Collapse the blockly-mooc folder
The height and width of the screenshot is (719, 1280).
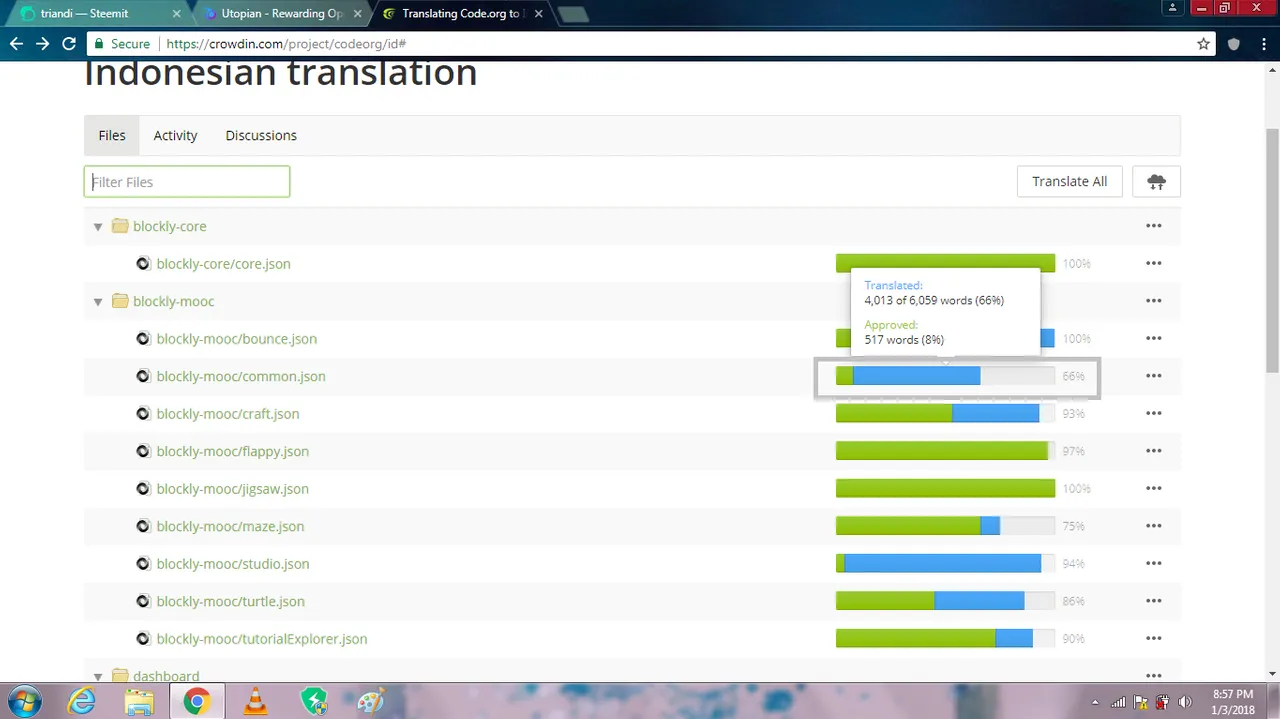point(98,302)
